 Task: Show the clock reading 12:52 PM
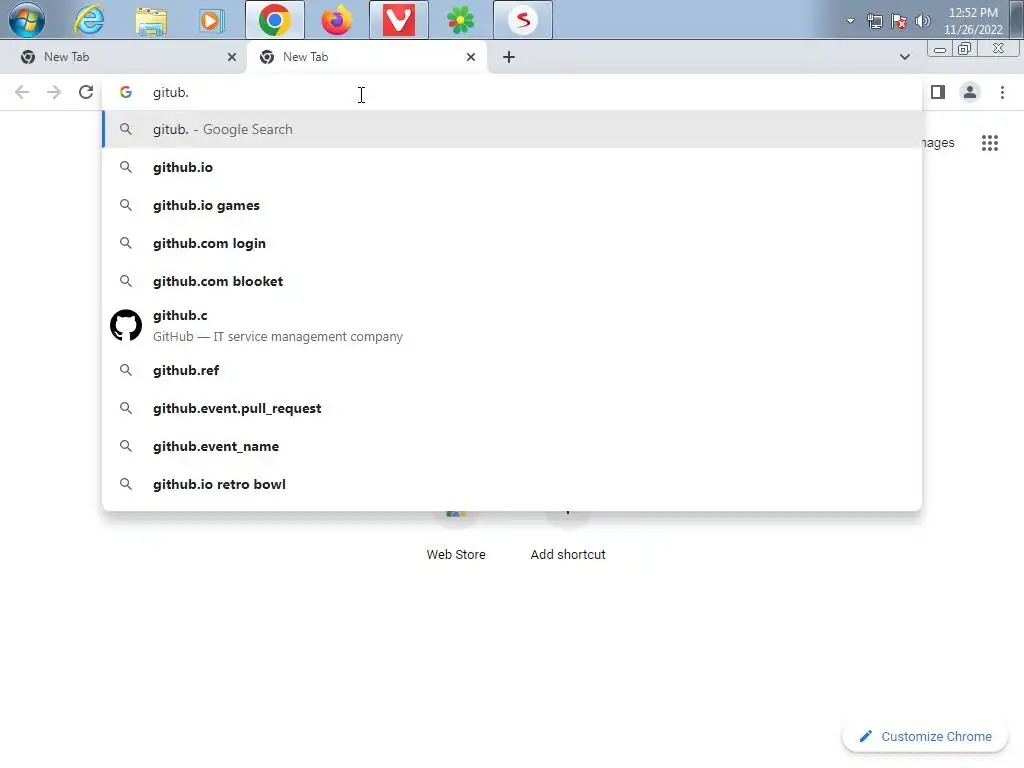pyautogui.click(x=973, y=21)
